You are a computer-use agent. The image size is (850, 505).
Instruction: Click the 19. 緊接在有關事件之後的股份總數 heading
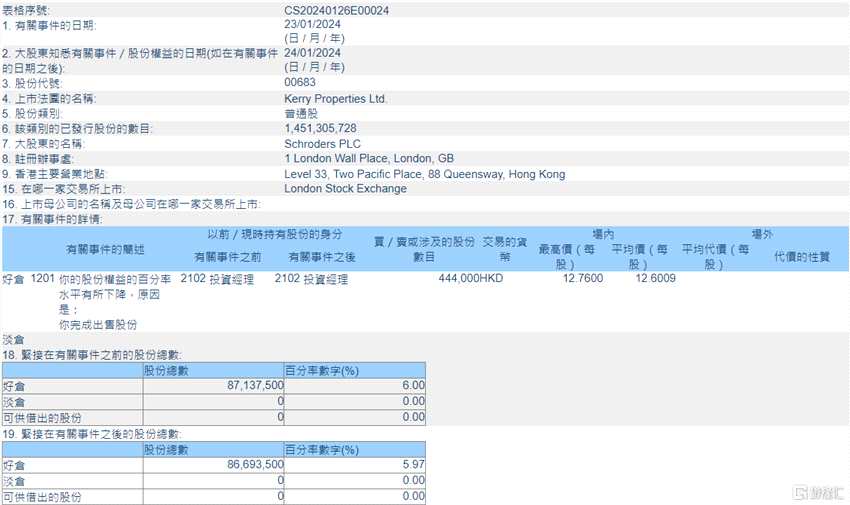[92, 435]
